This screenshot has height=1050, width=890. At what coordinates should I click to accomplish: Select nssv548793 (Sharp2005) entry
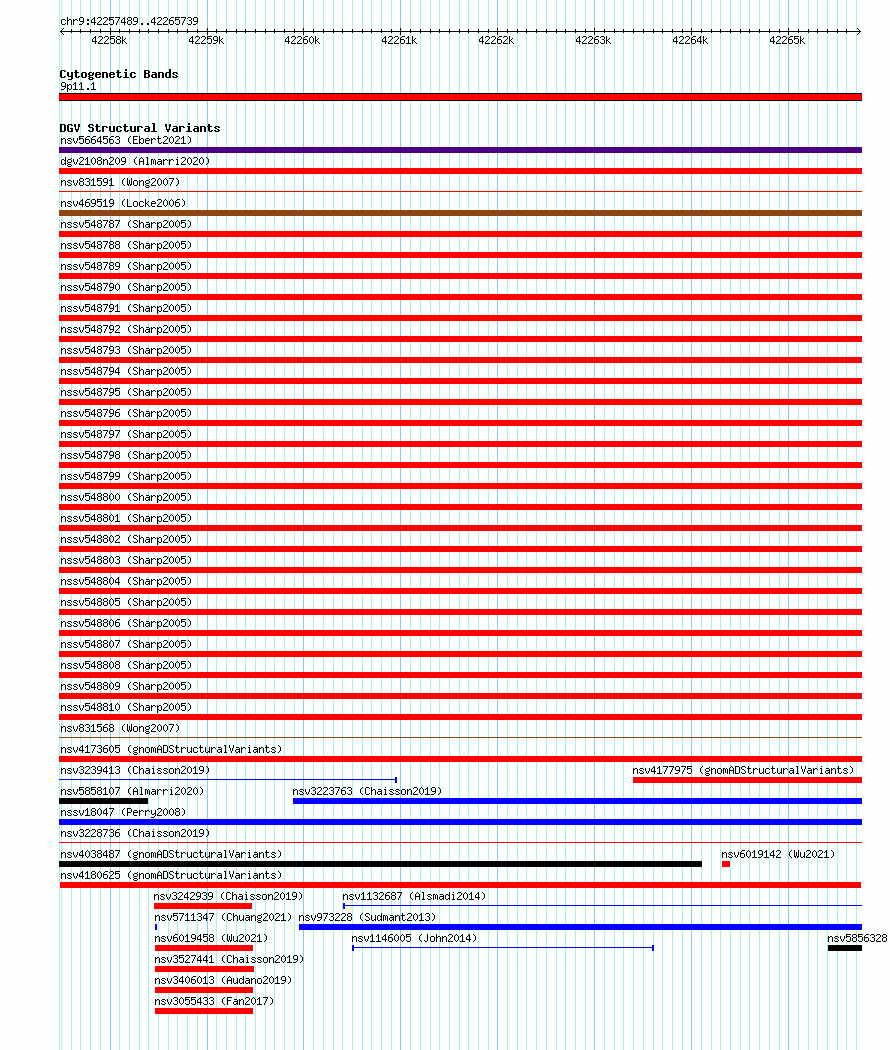[x=126, y=350]
